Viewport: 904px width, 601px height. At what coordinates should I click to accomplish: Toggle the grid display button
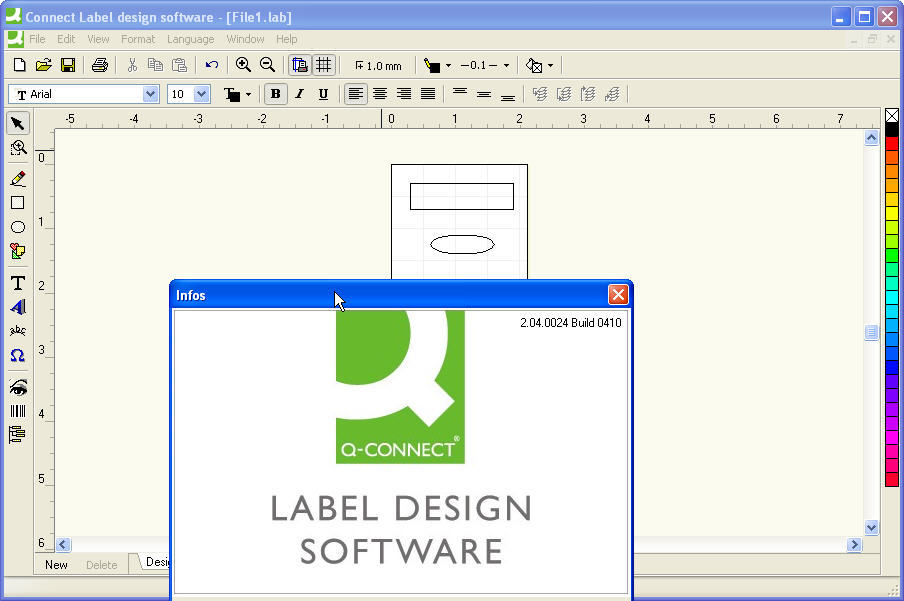point(323,65)
